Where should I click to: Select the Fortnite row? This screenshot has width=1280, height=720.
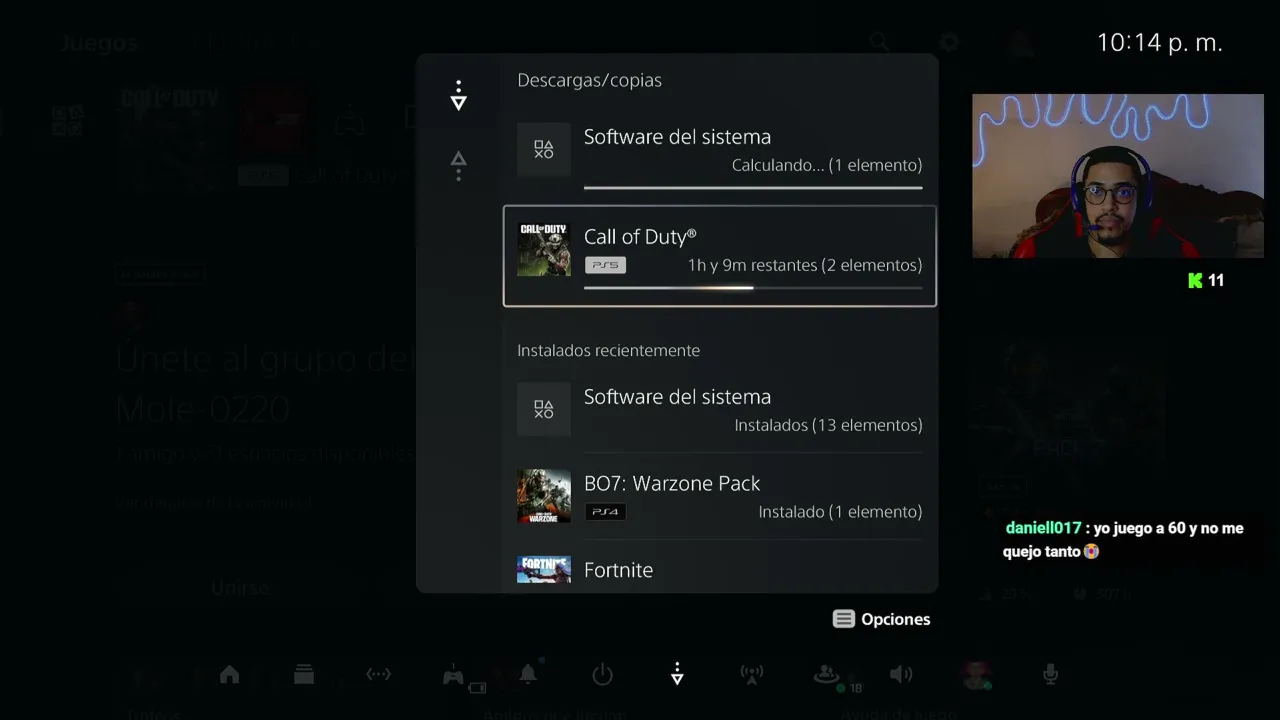click(x=720, y=570)
